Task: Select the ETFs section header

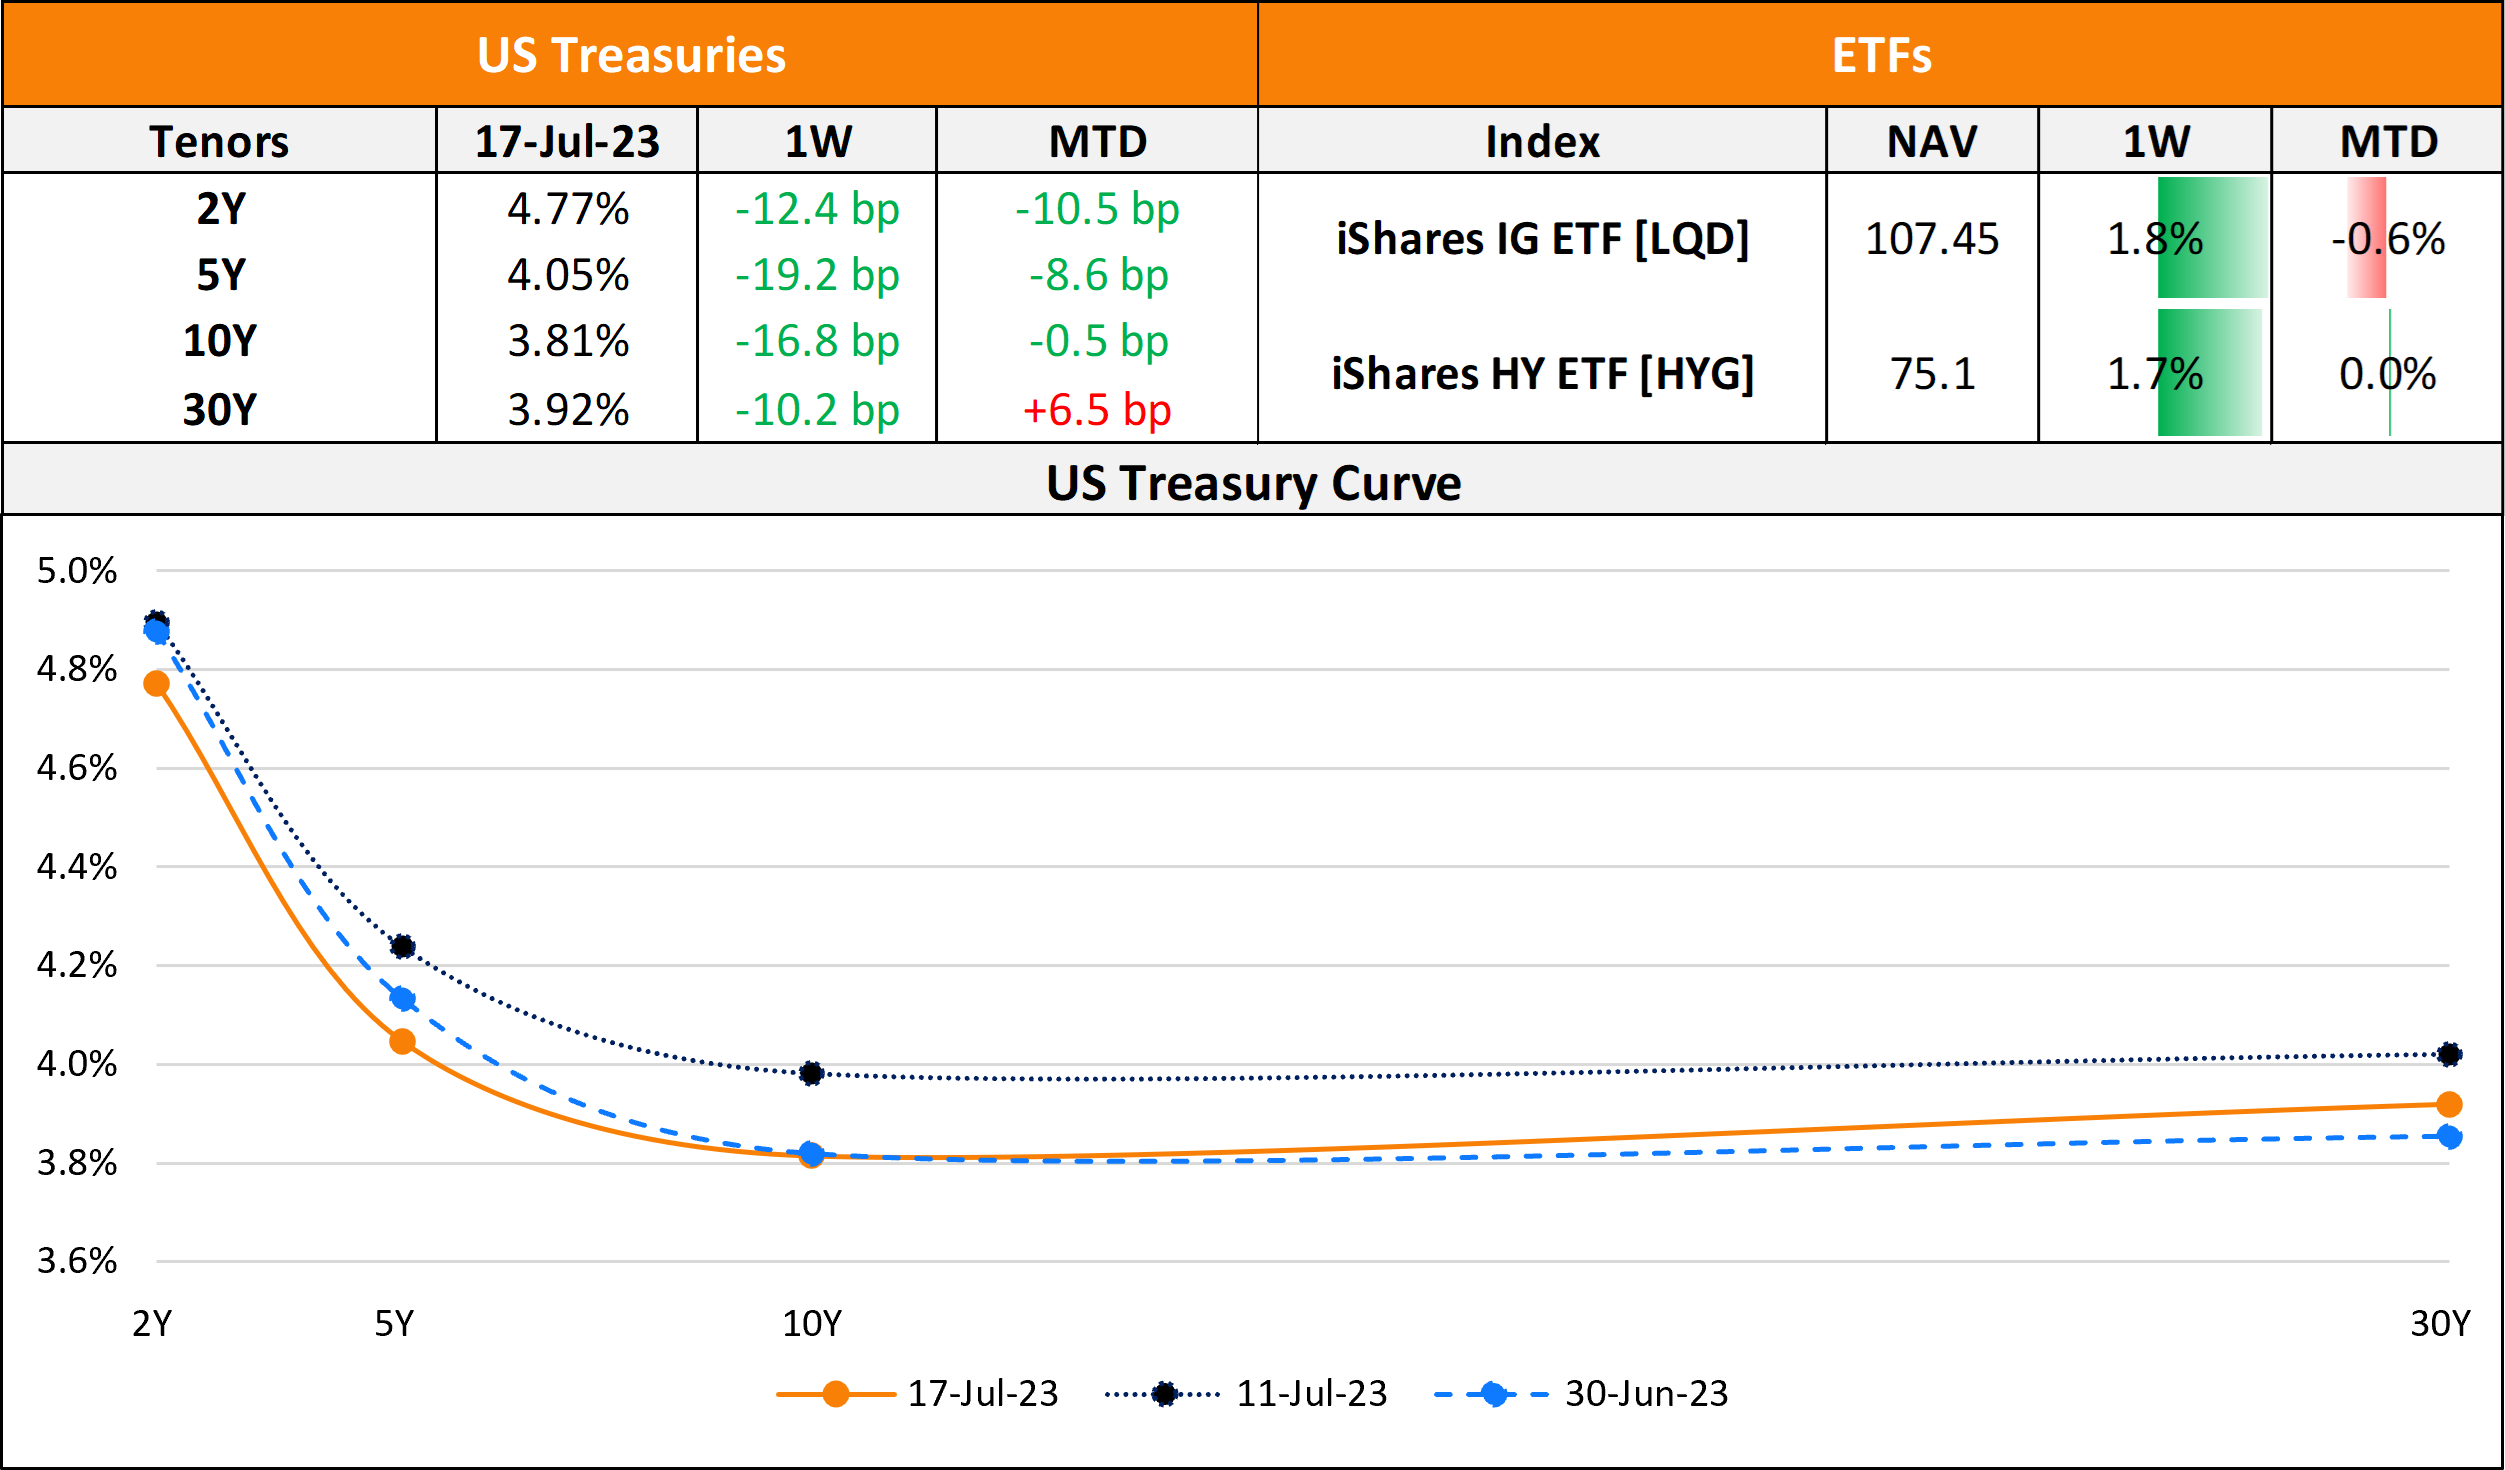Action: click(x=1881, y=55)
